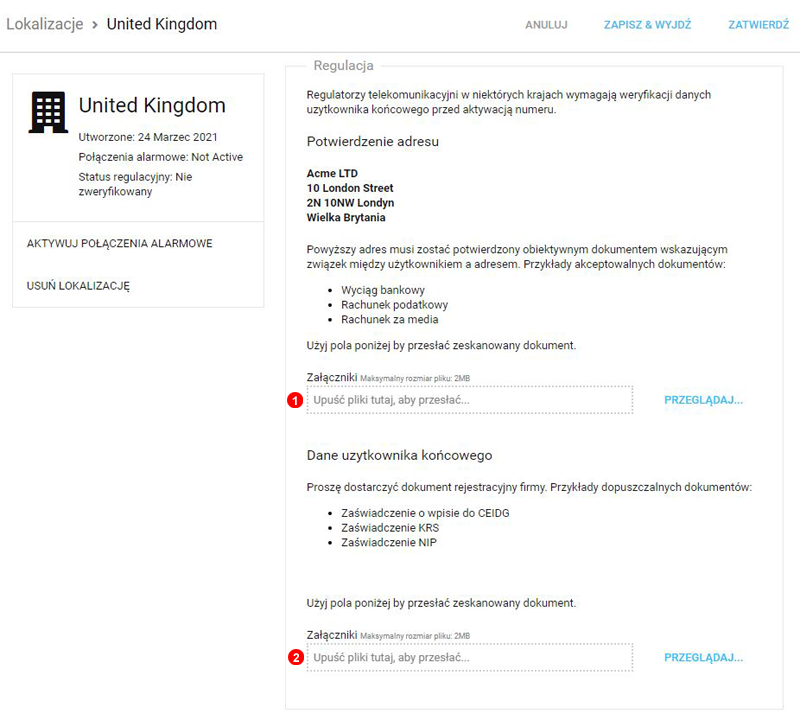Click the upload field under Dane użytkownika końcowego
Viewport: 800px width, 720px height.
pyautogui.click(x=470, y=657)
